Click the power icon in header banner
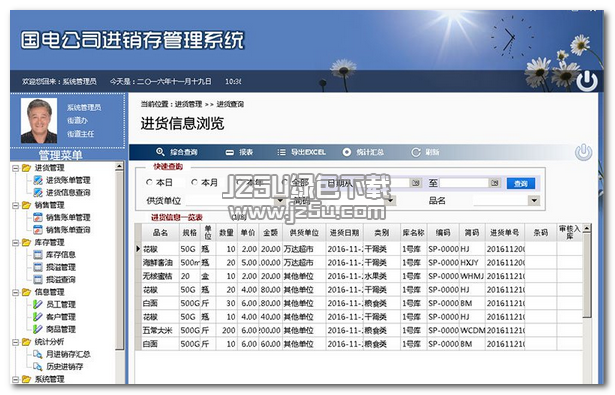 (587, 80)
